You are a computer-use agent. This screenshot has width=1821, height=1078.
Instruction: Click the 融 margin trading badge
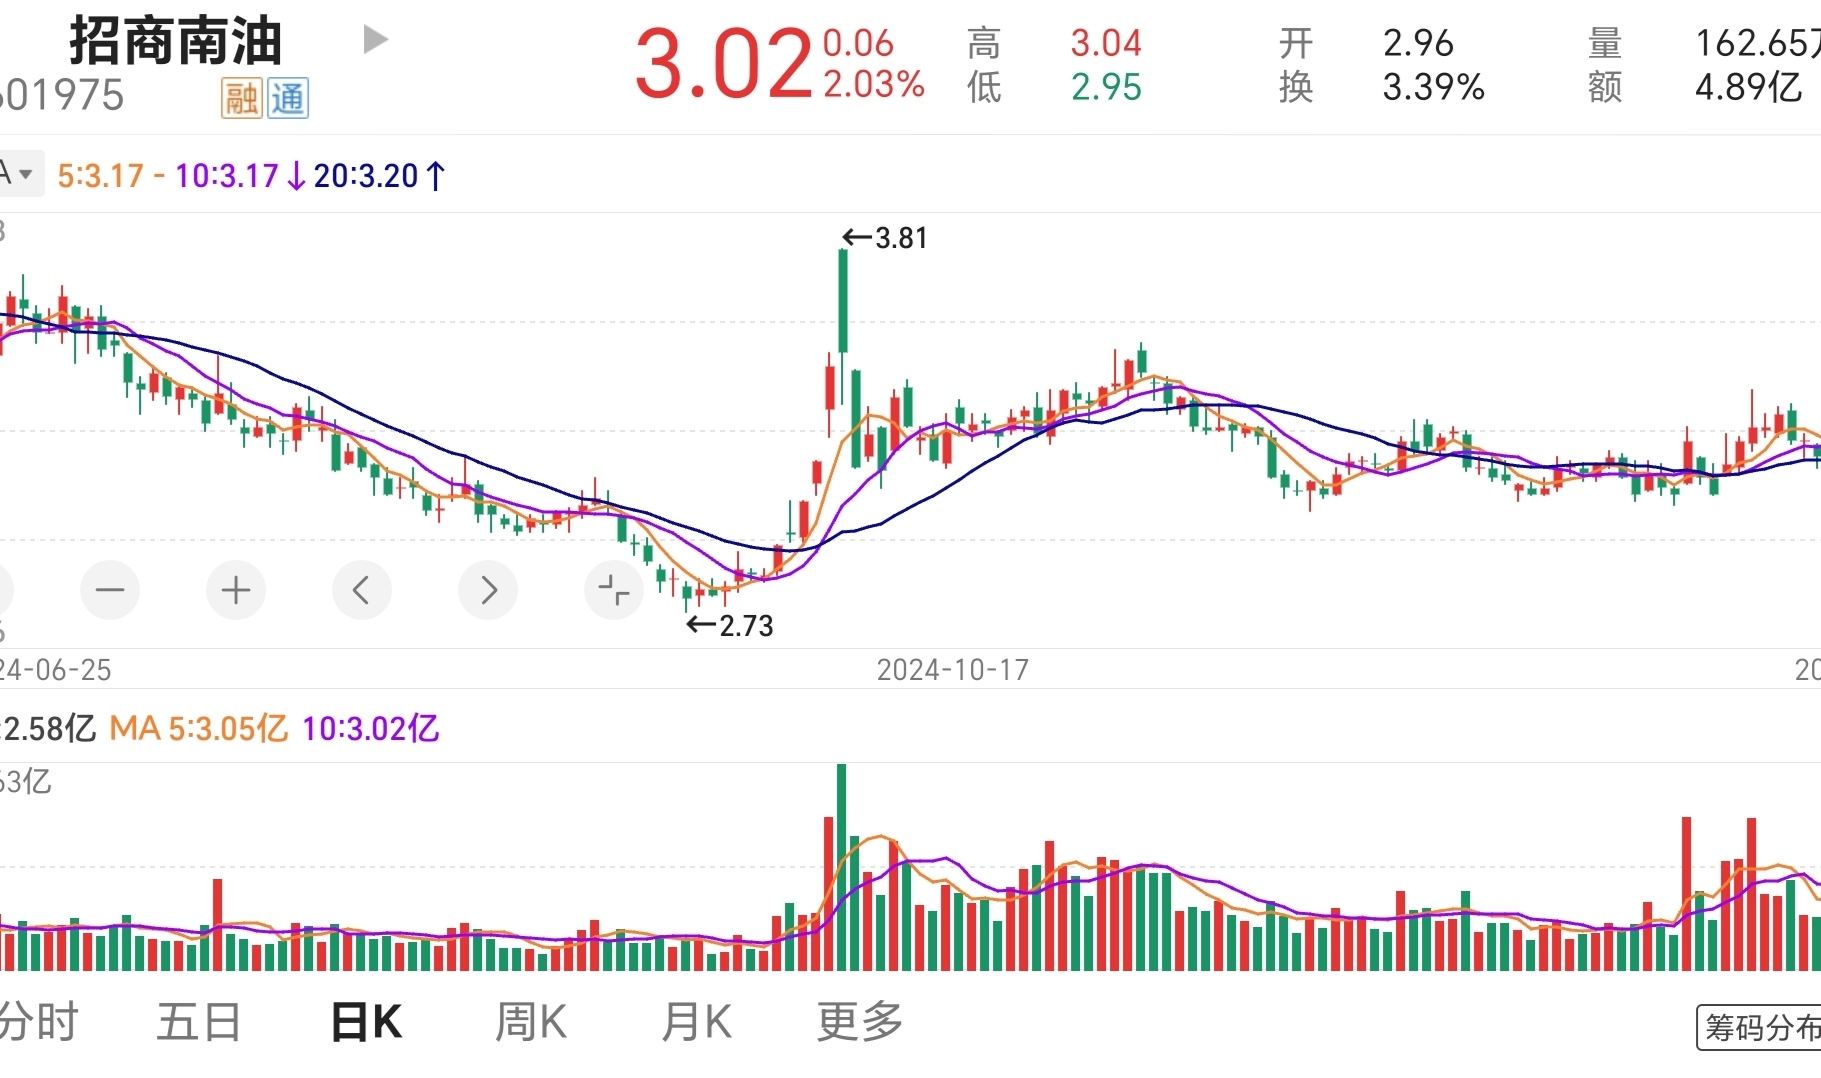[x=242, y=98]
